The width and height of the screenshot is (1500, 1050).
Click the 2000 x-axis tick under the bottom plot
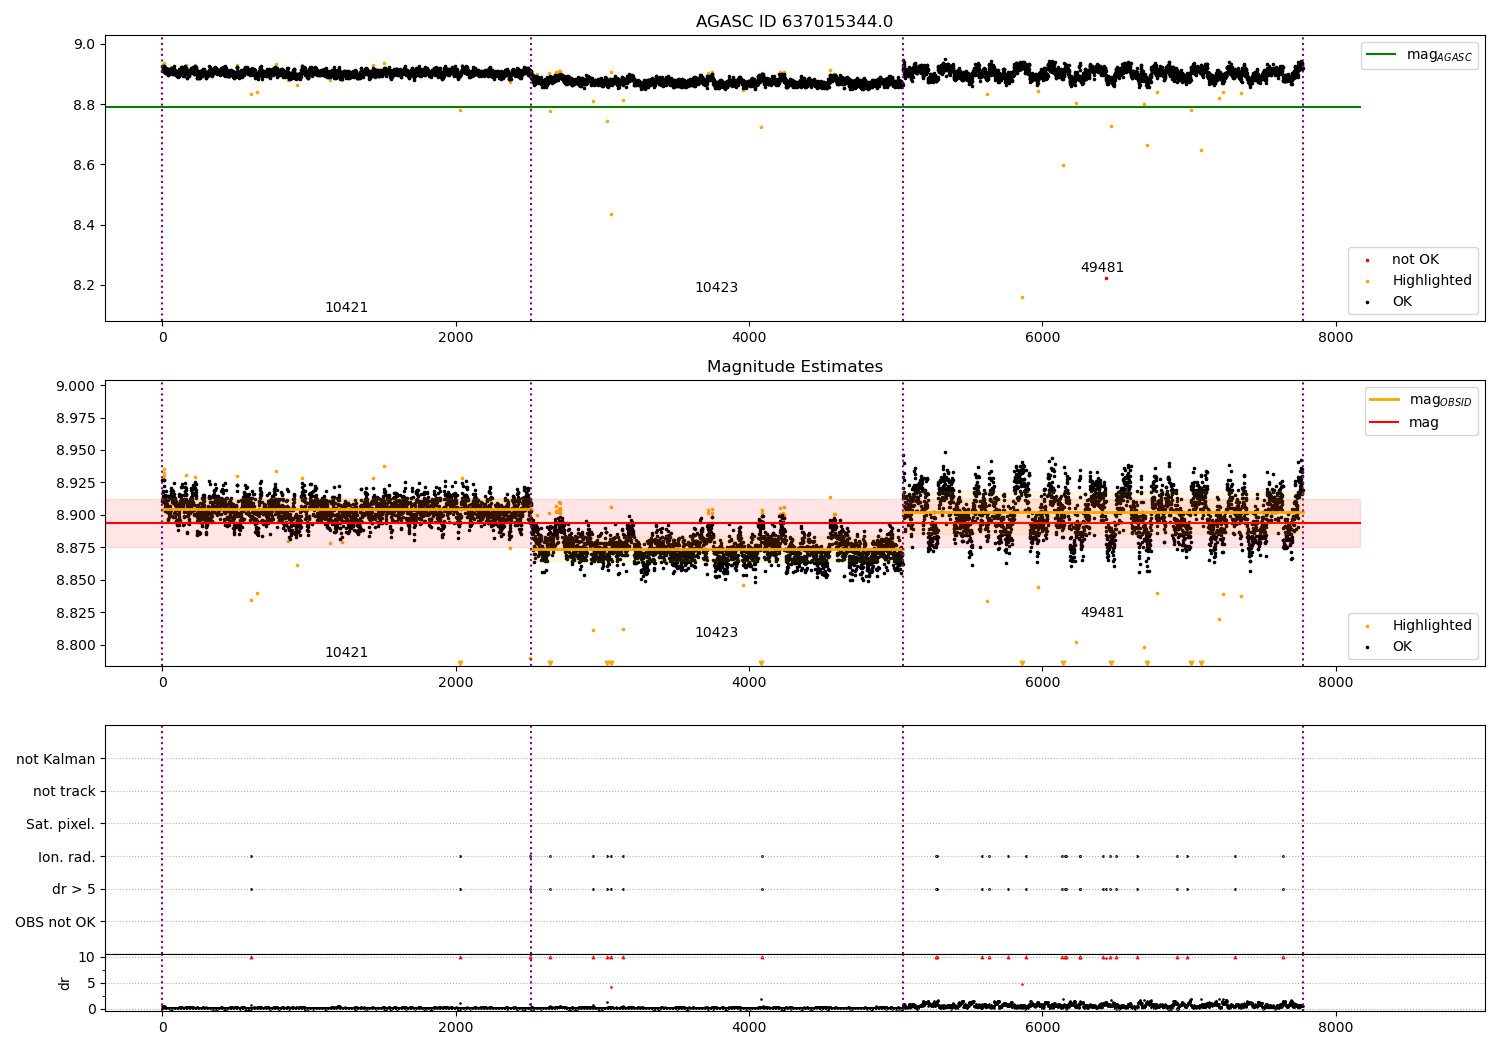coord(456,1027)
